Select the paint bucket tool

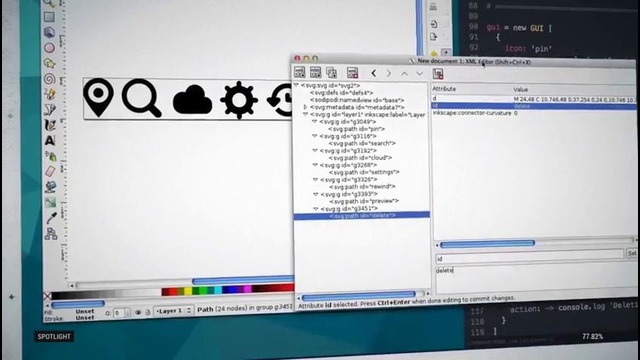click(x=50, y=187)
